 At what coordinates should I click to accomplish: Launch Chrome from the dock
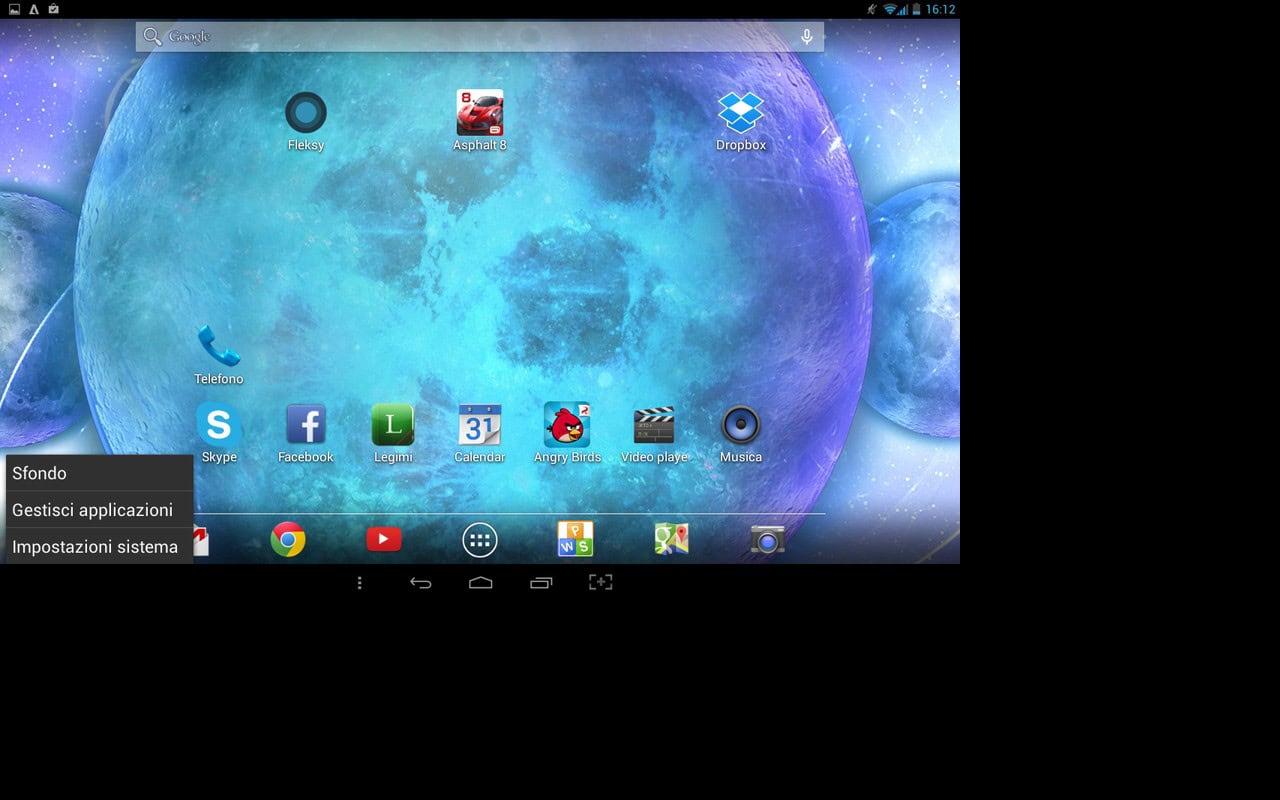pos(288,540)
